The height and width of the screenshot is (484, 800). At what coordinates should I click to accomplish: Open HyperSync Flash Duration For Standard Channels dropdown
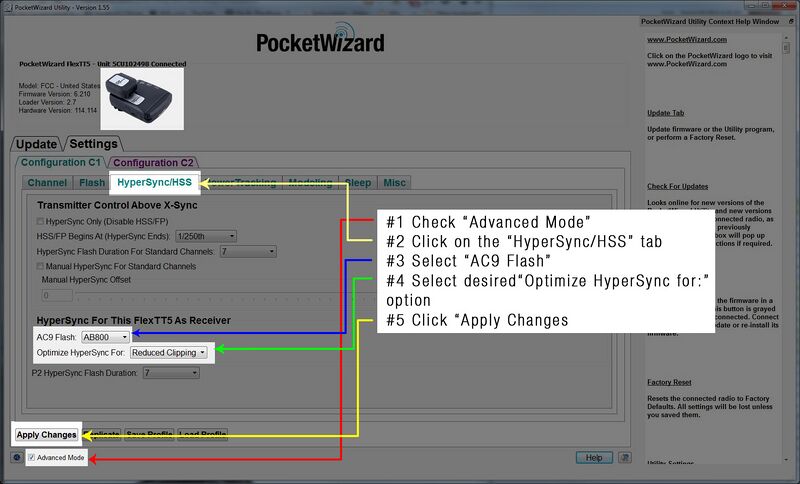[248, 251]
